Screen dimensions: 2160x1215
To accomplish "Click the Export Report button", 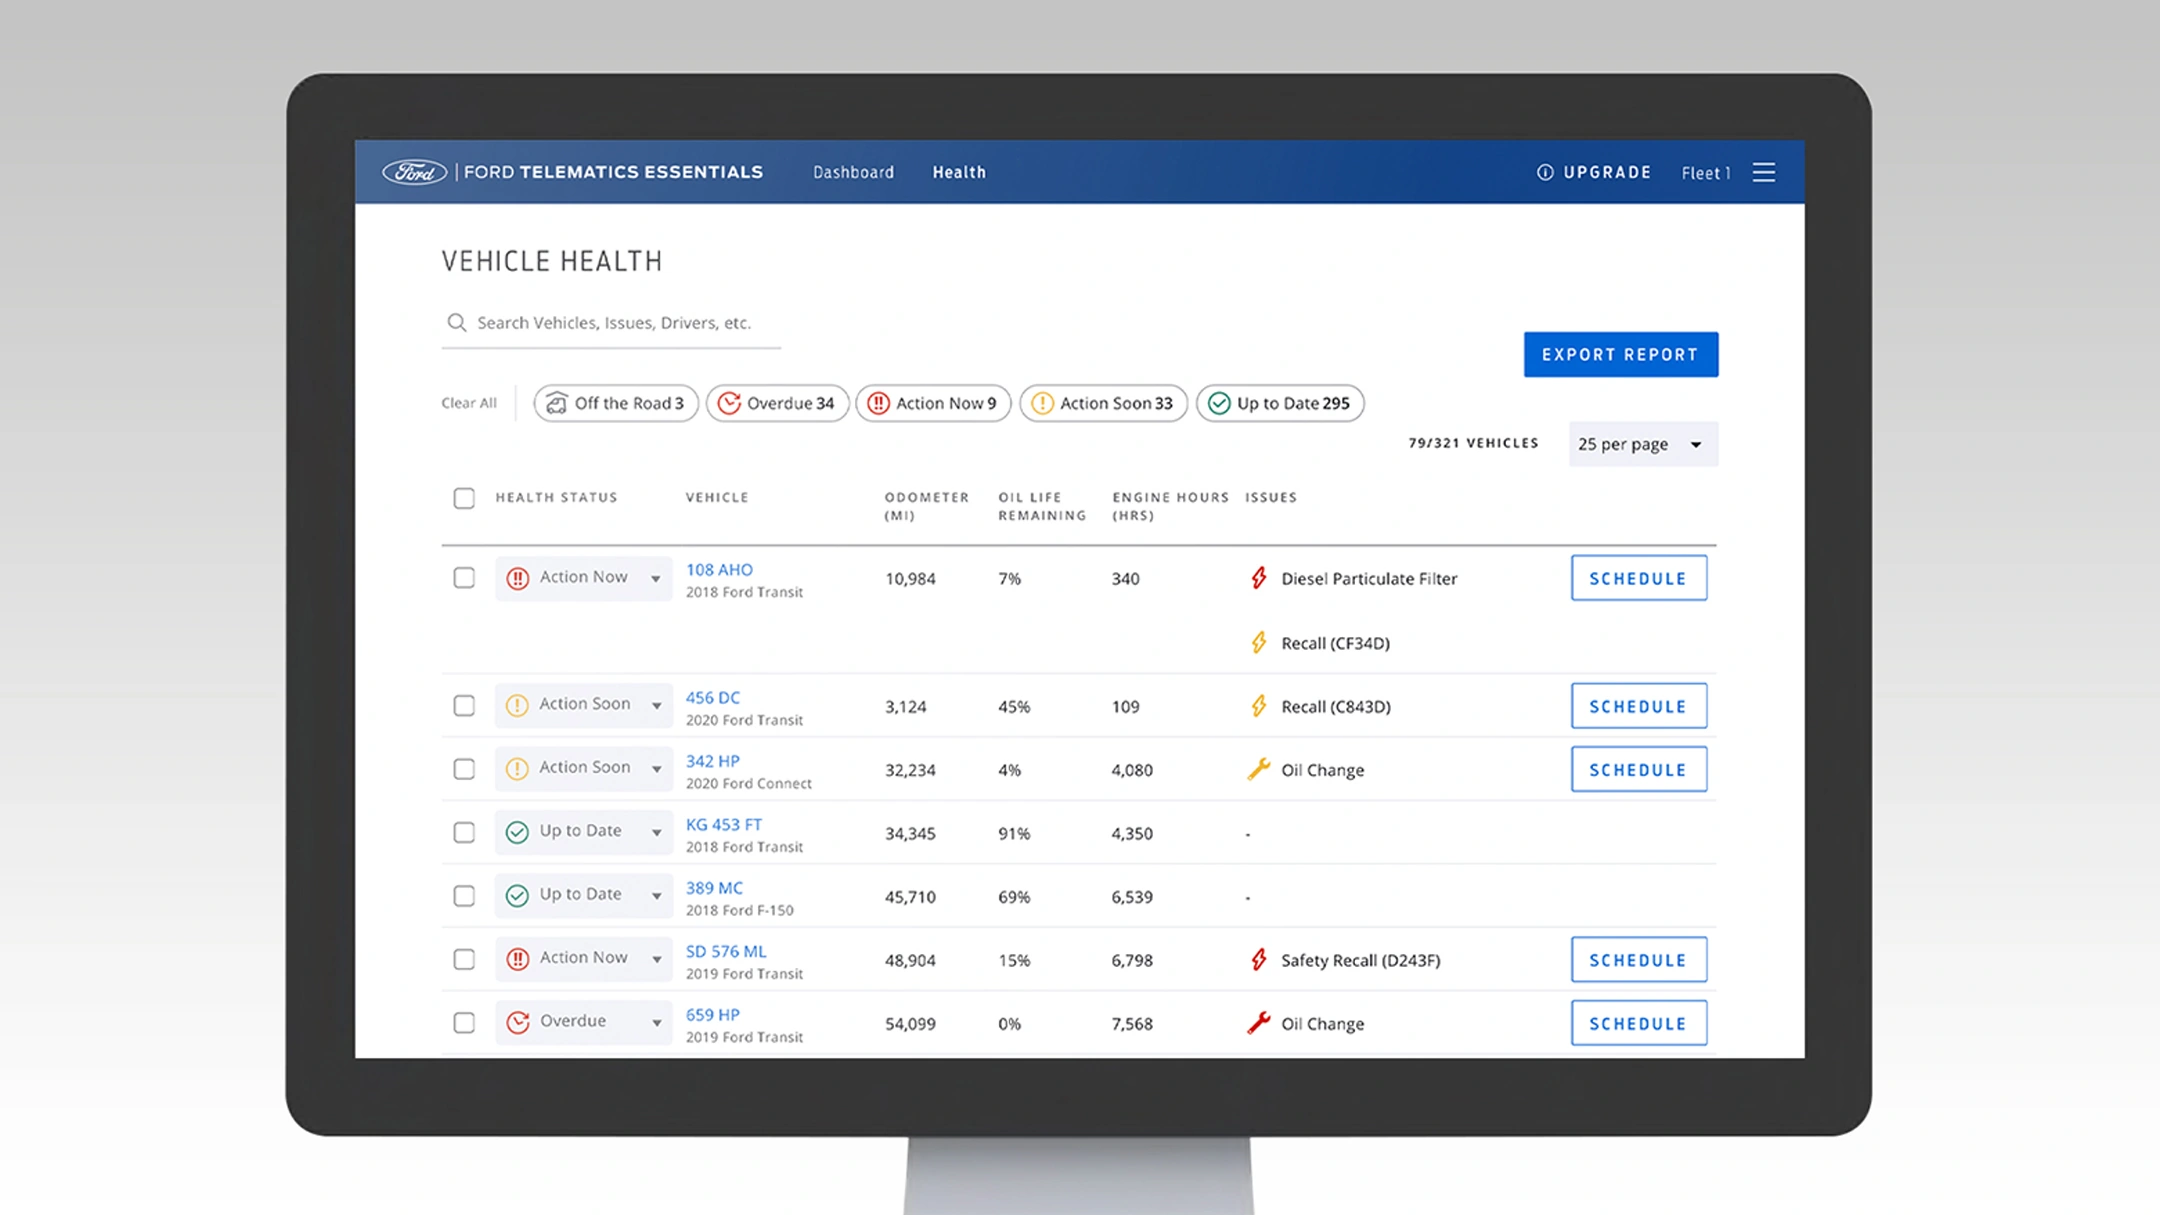I will click(x=1620, y=355).
